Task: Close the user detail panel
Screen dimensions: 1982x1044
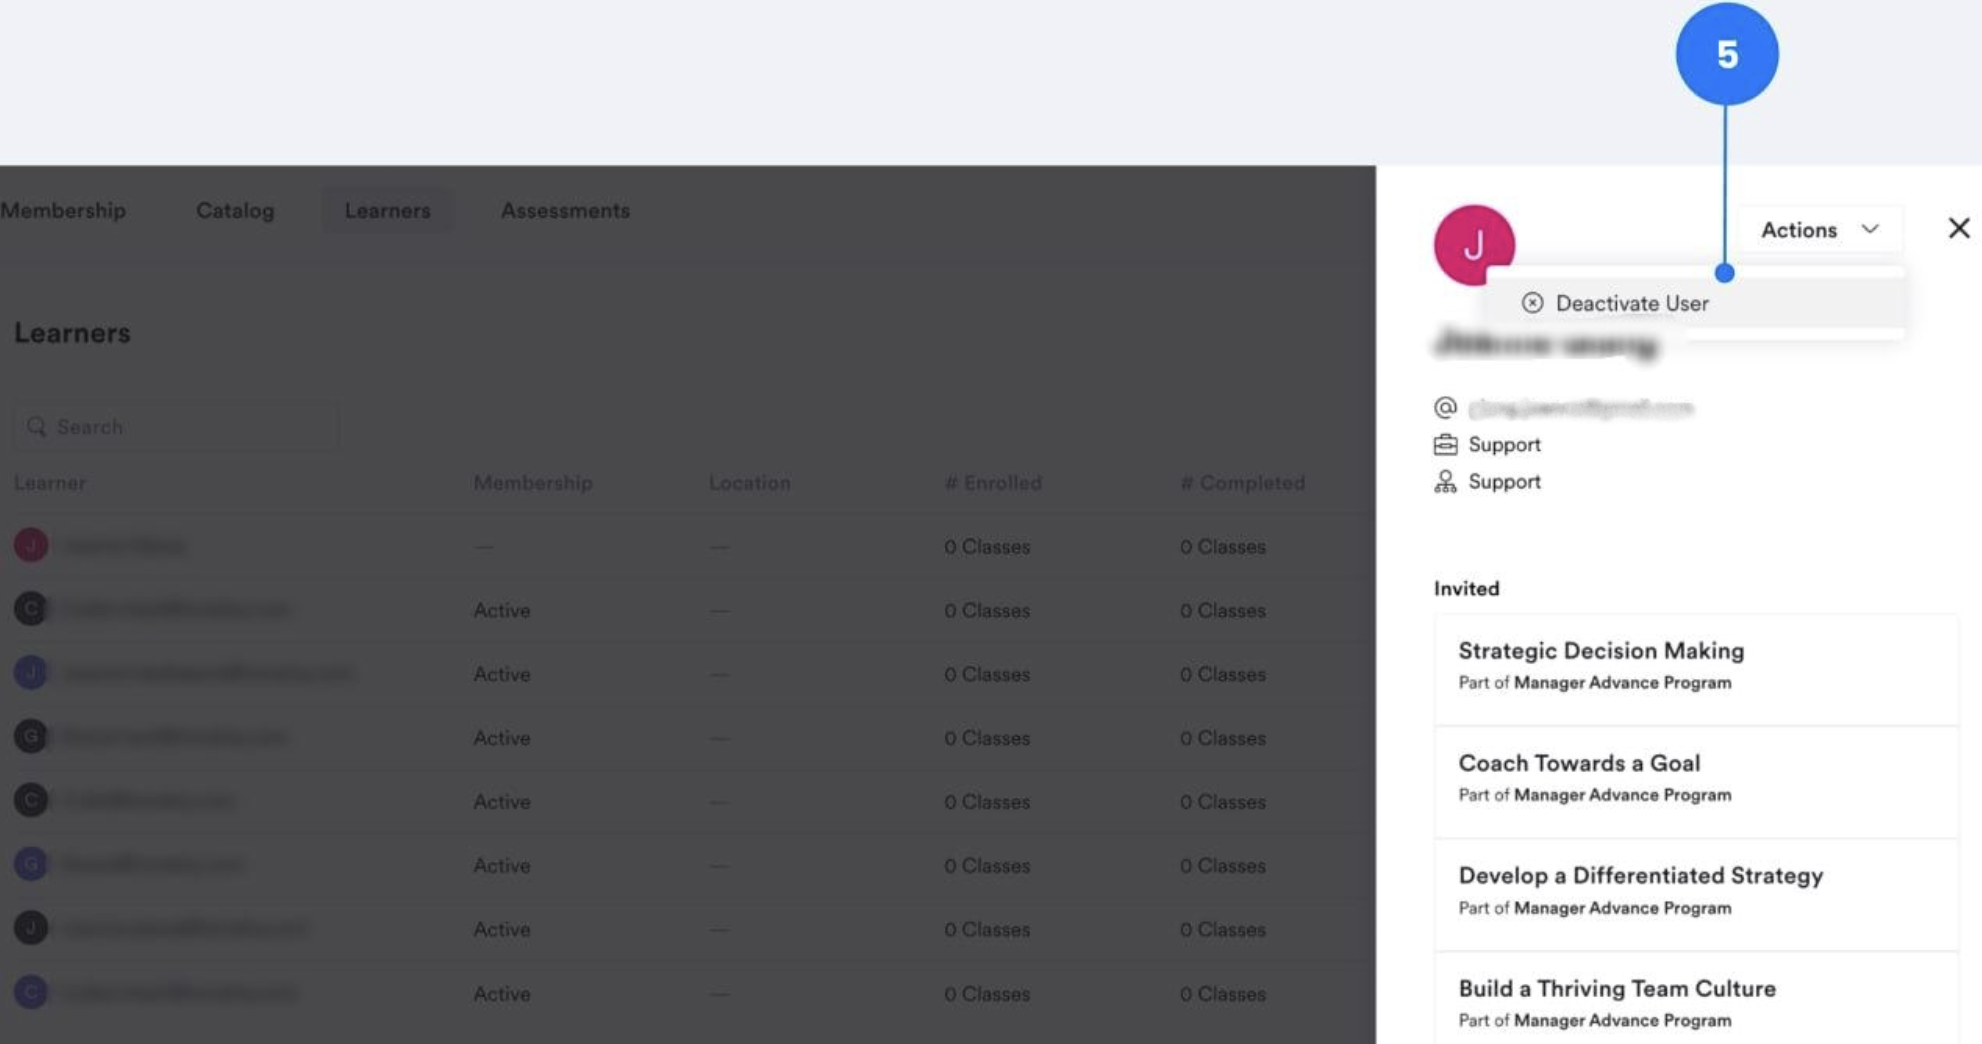Action: (x=1958, y=228)
